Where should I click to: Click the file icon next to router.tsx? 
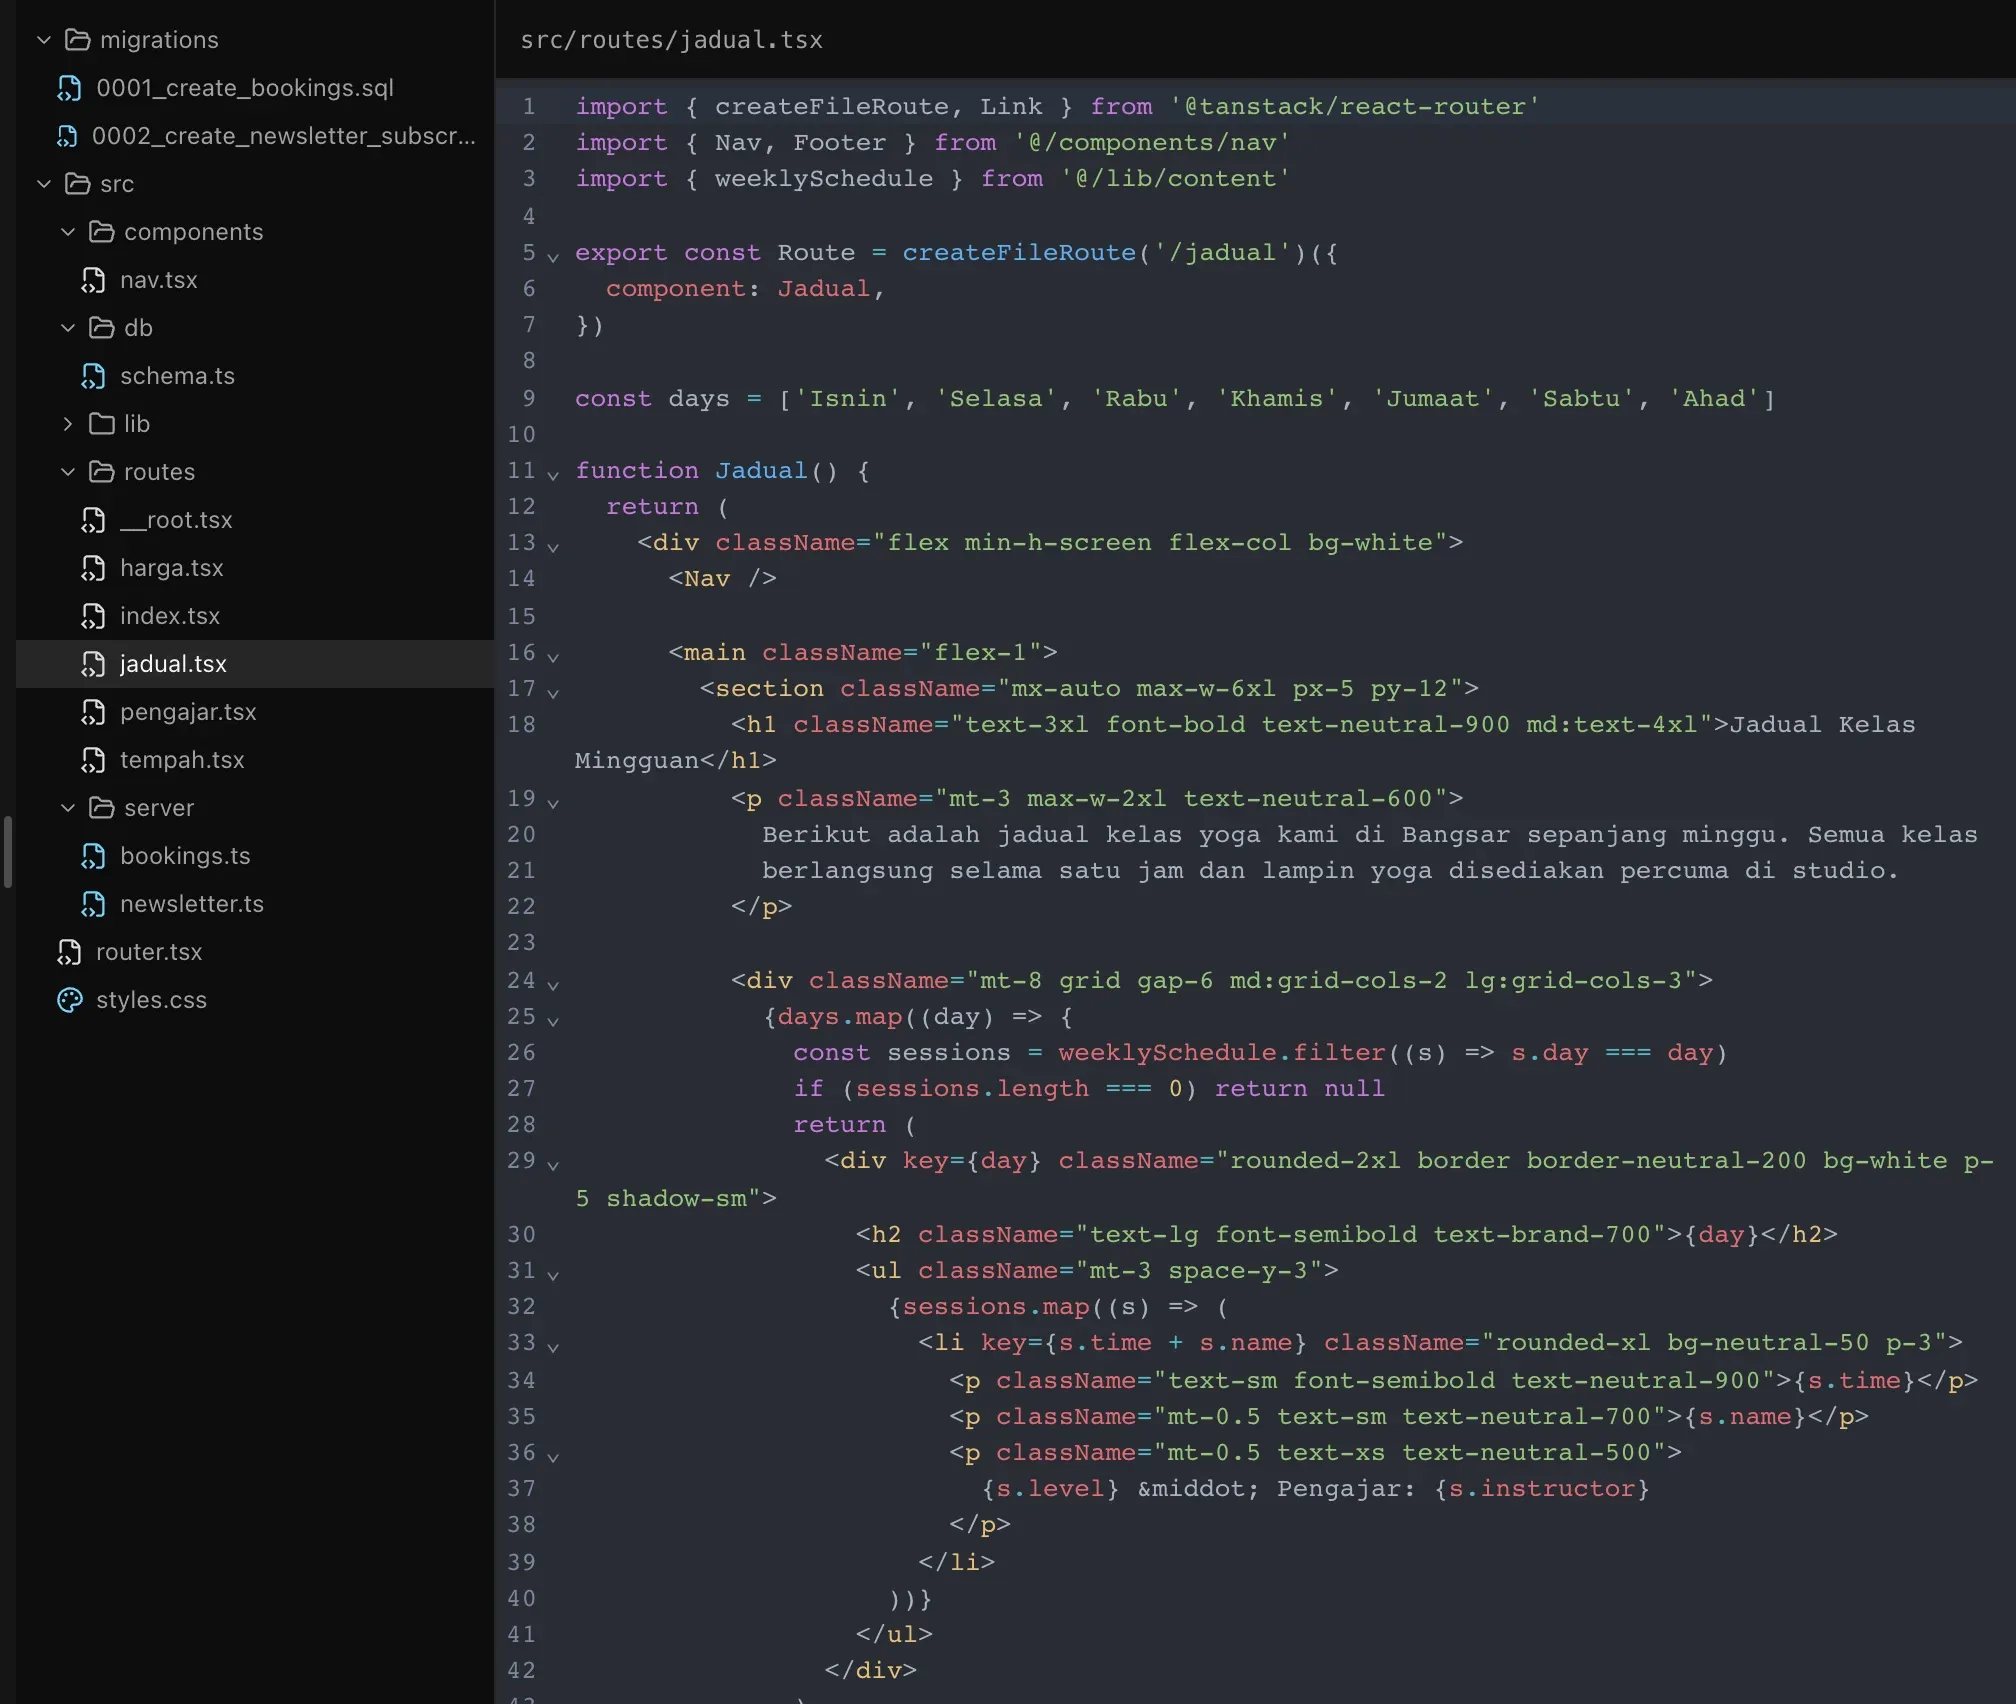69,952
